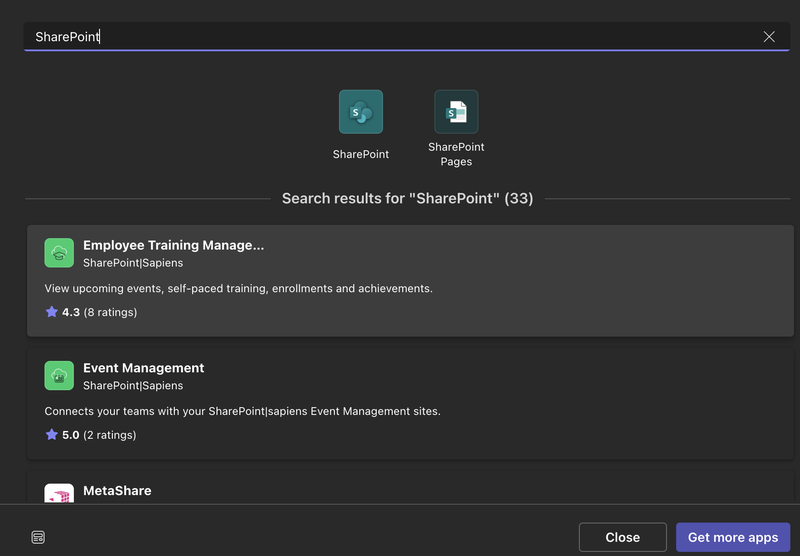Open the SharePoint Pages app icon

pos(456,112)
